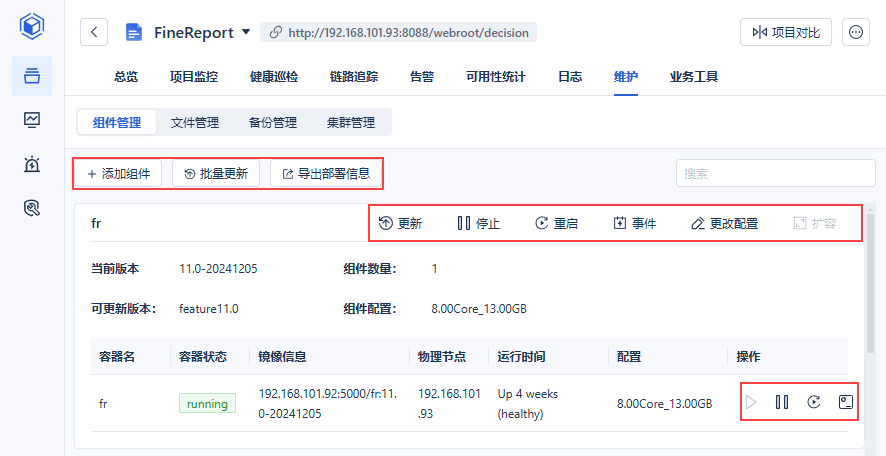The height and width of the screenshot is (456, 886).
Task: Click the 运行时间 column header
Action: pos(521,357)
